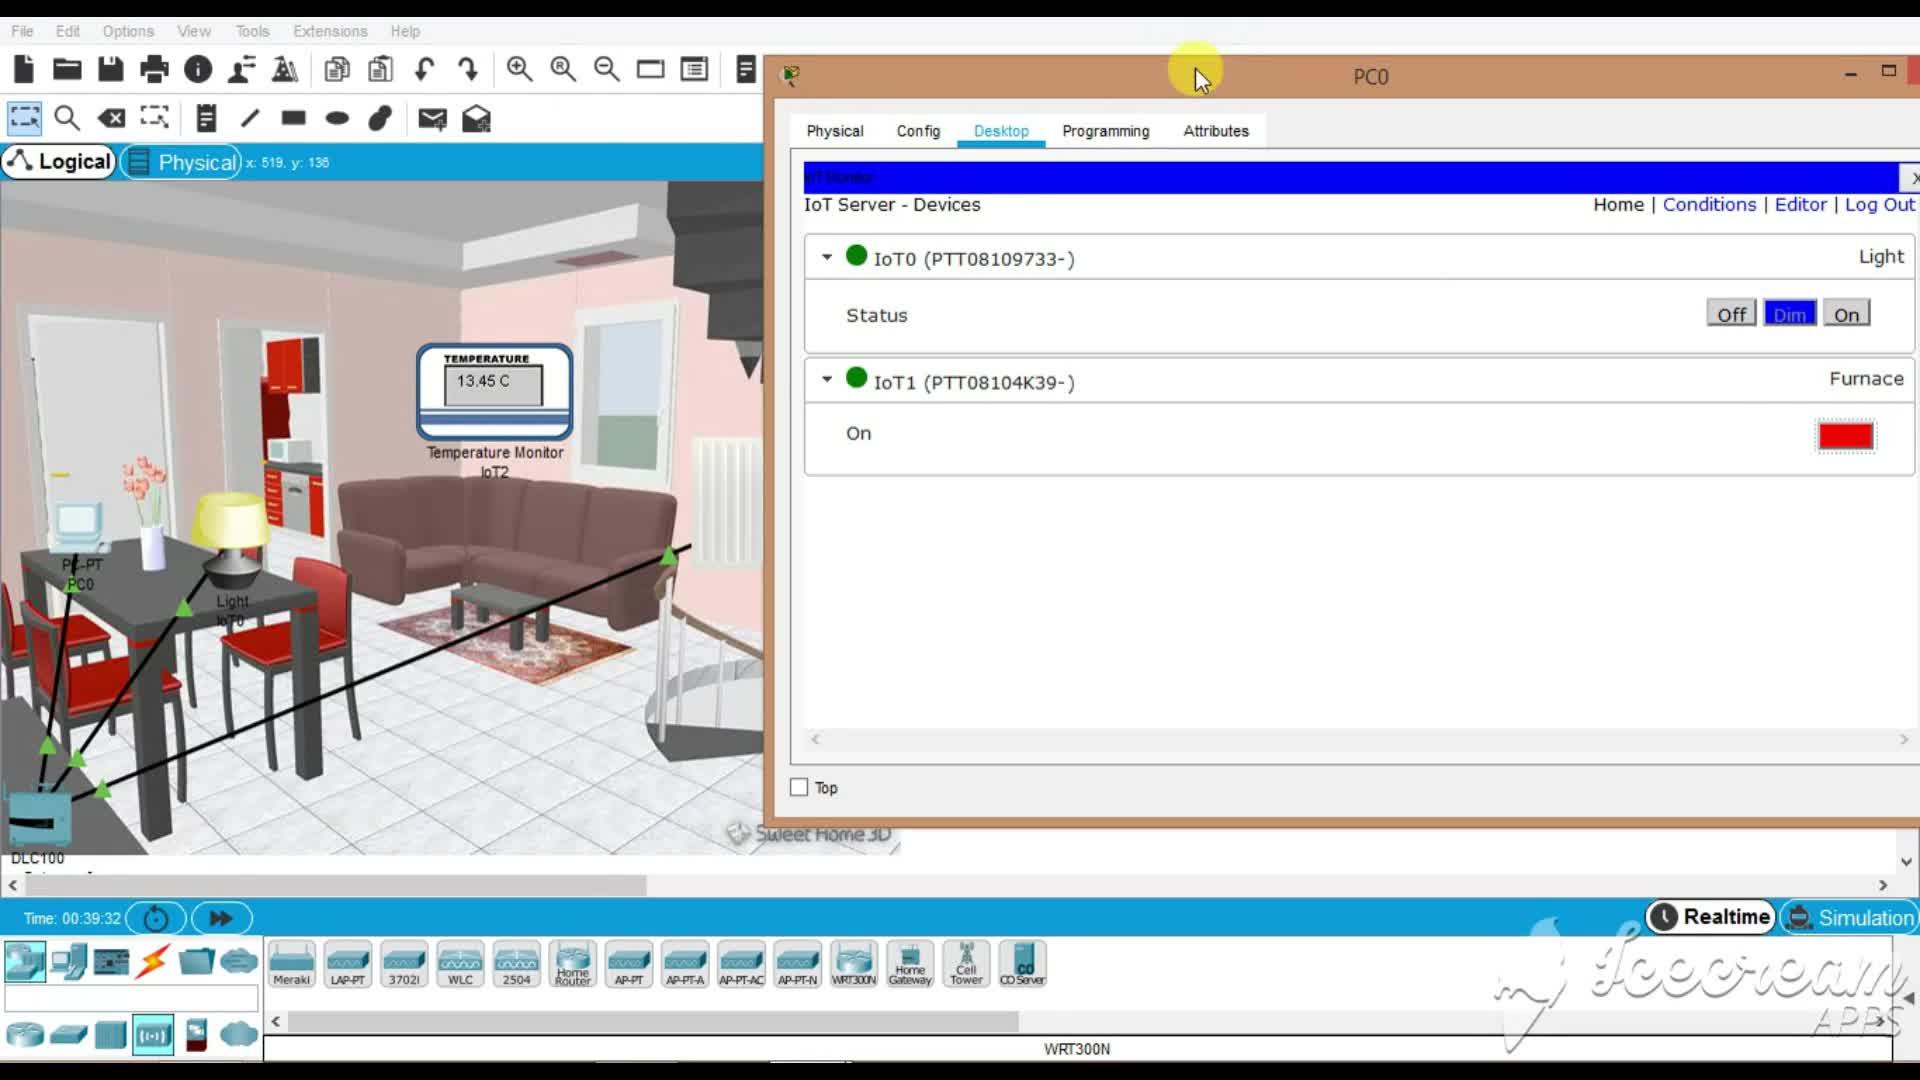Set light status to On

[x=1846, y=315]
